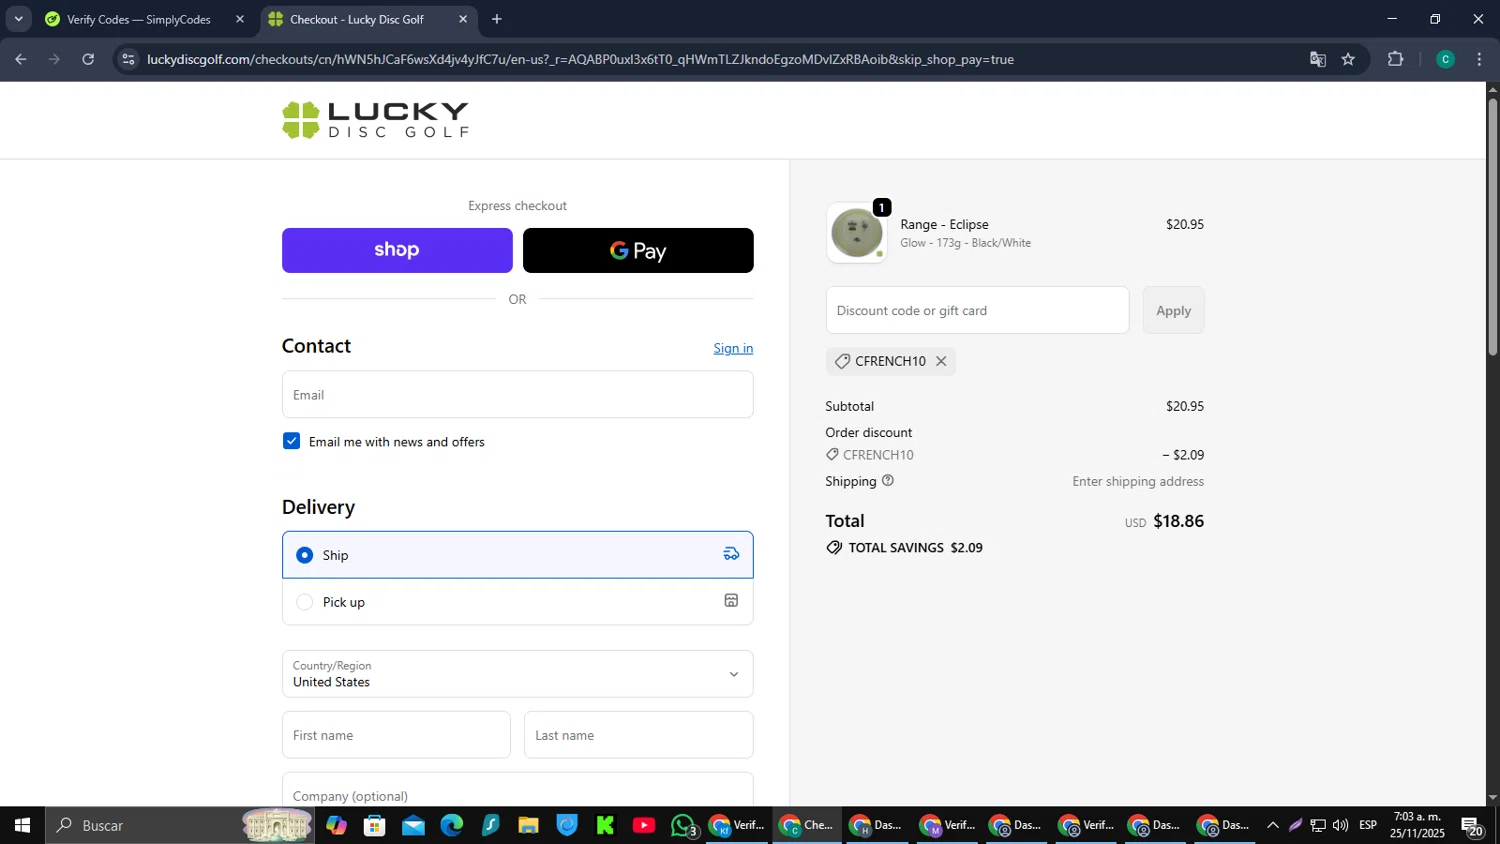Reload the checkout page

click(88, 59)
